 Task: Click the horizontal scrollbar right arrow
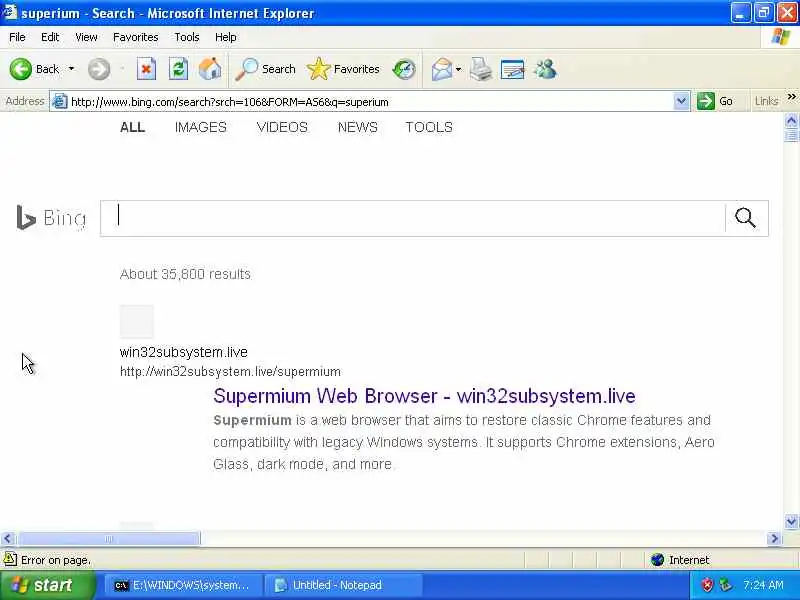[x=774, y=538]
